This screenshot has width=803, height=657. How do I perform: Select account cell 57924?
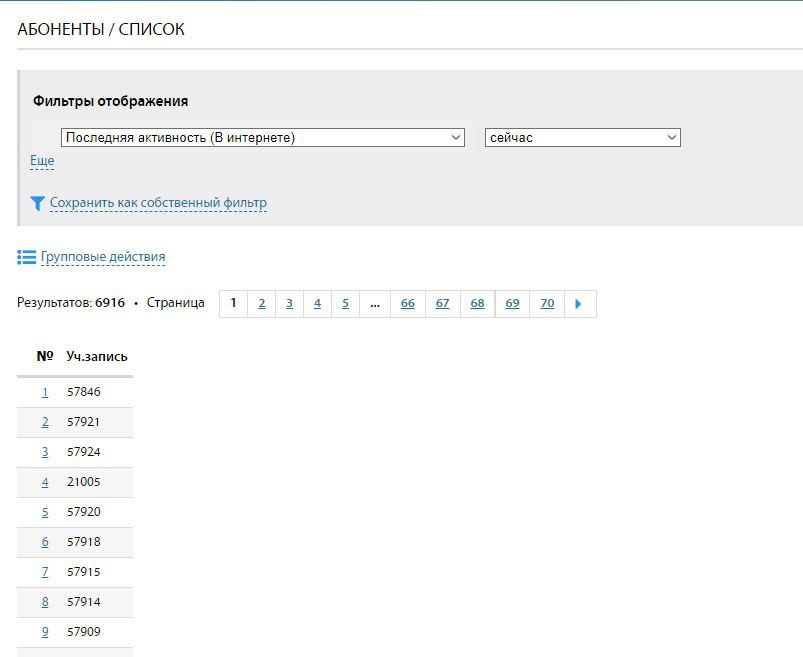point(84,452)
